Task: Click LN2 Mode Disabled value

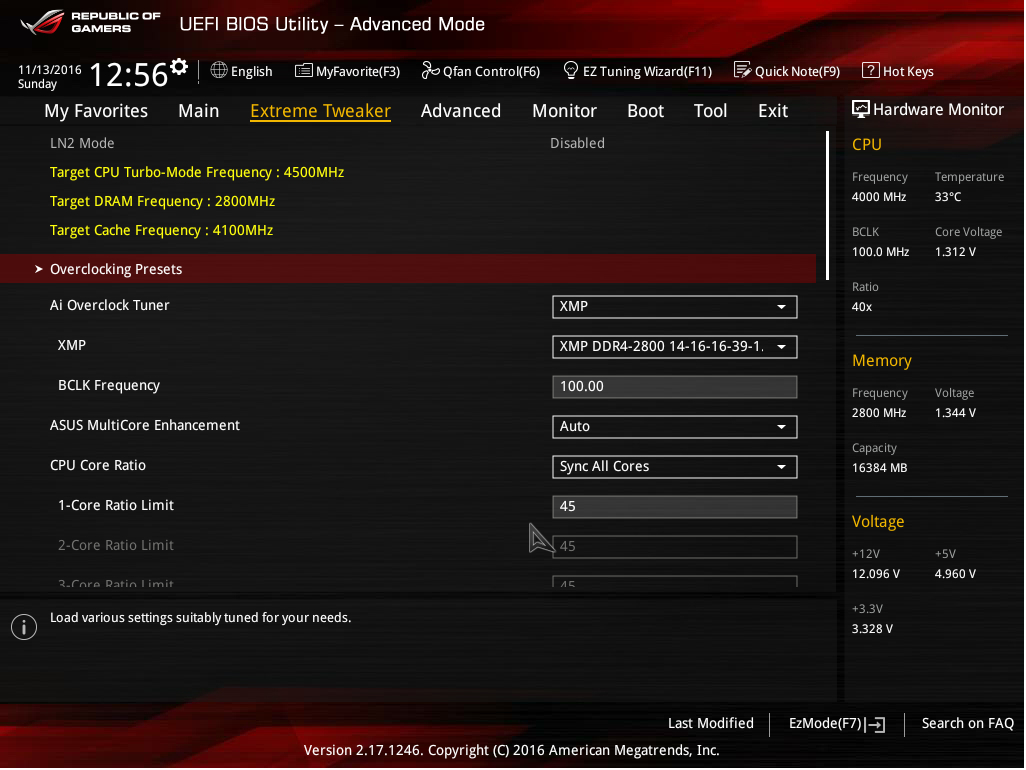Action: click(577, 143)
